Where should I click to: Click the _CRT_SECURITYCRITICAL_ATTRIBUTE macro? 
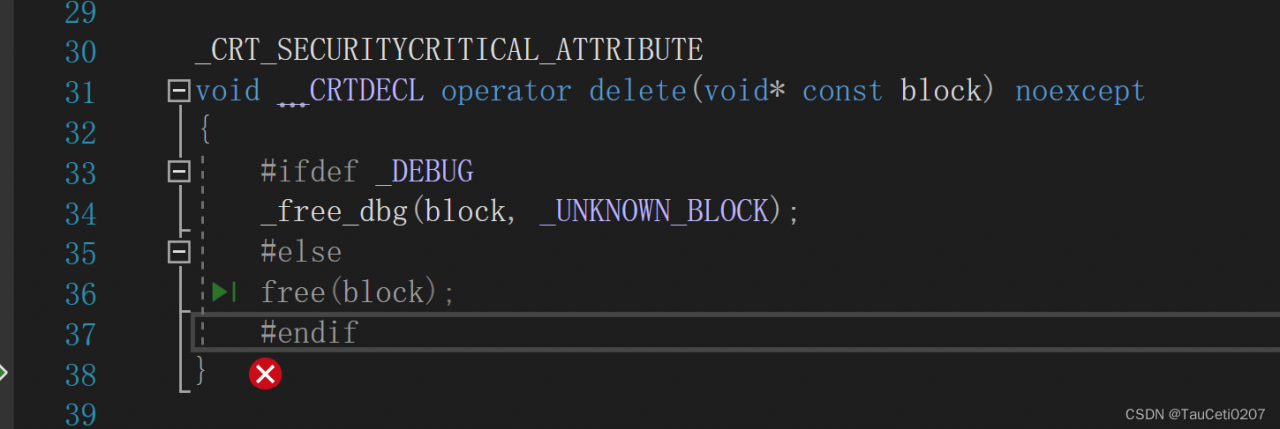click(x=449, y=49)
